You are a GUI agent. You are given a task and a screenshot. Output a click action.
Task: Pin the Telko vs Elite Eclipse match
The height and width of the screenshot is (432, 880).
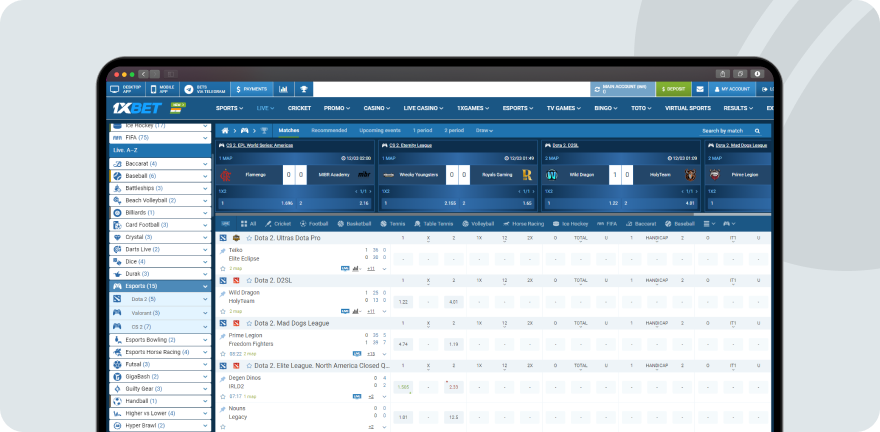(x=223, y=251)
